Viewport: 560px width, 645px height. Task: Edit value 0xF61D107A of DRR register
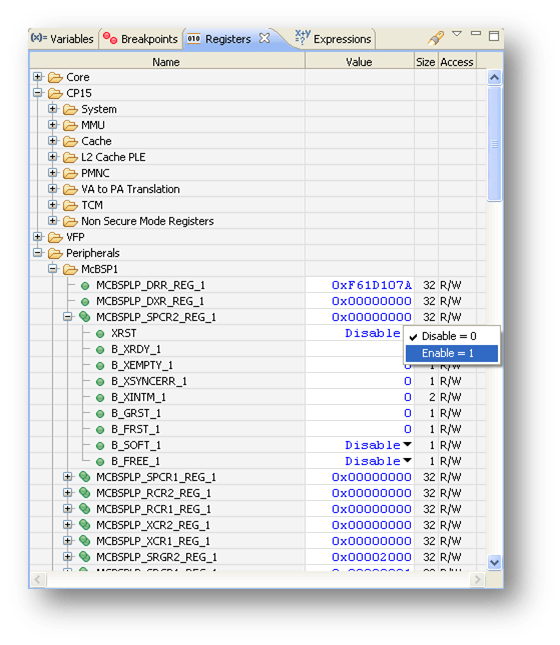point(371,285)
